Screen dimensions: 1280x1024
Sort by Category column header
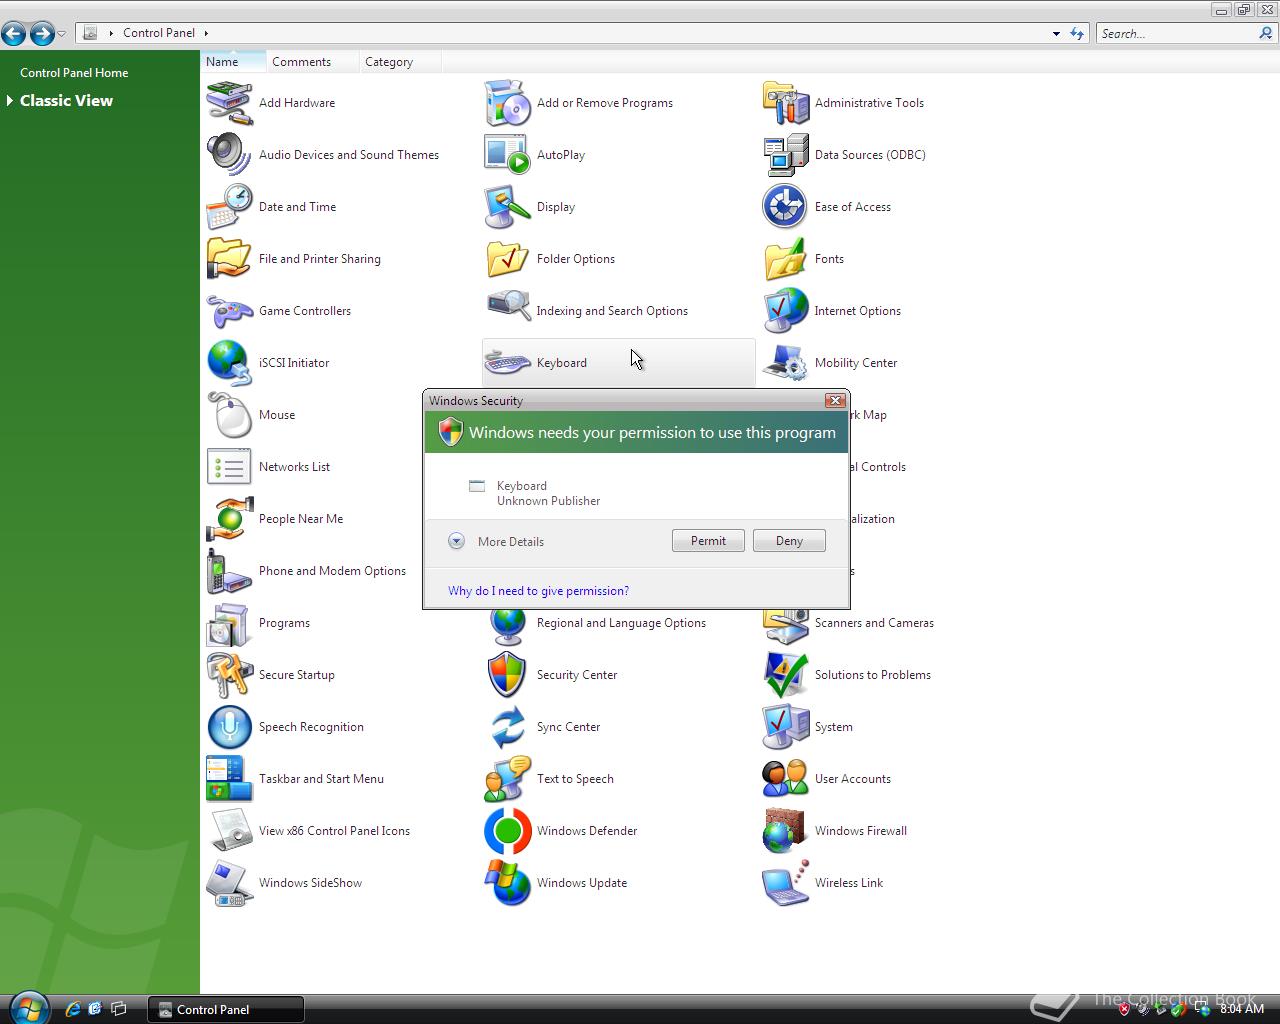(x=399, y=62)
